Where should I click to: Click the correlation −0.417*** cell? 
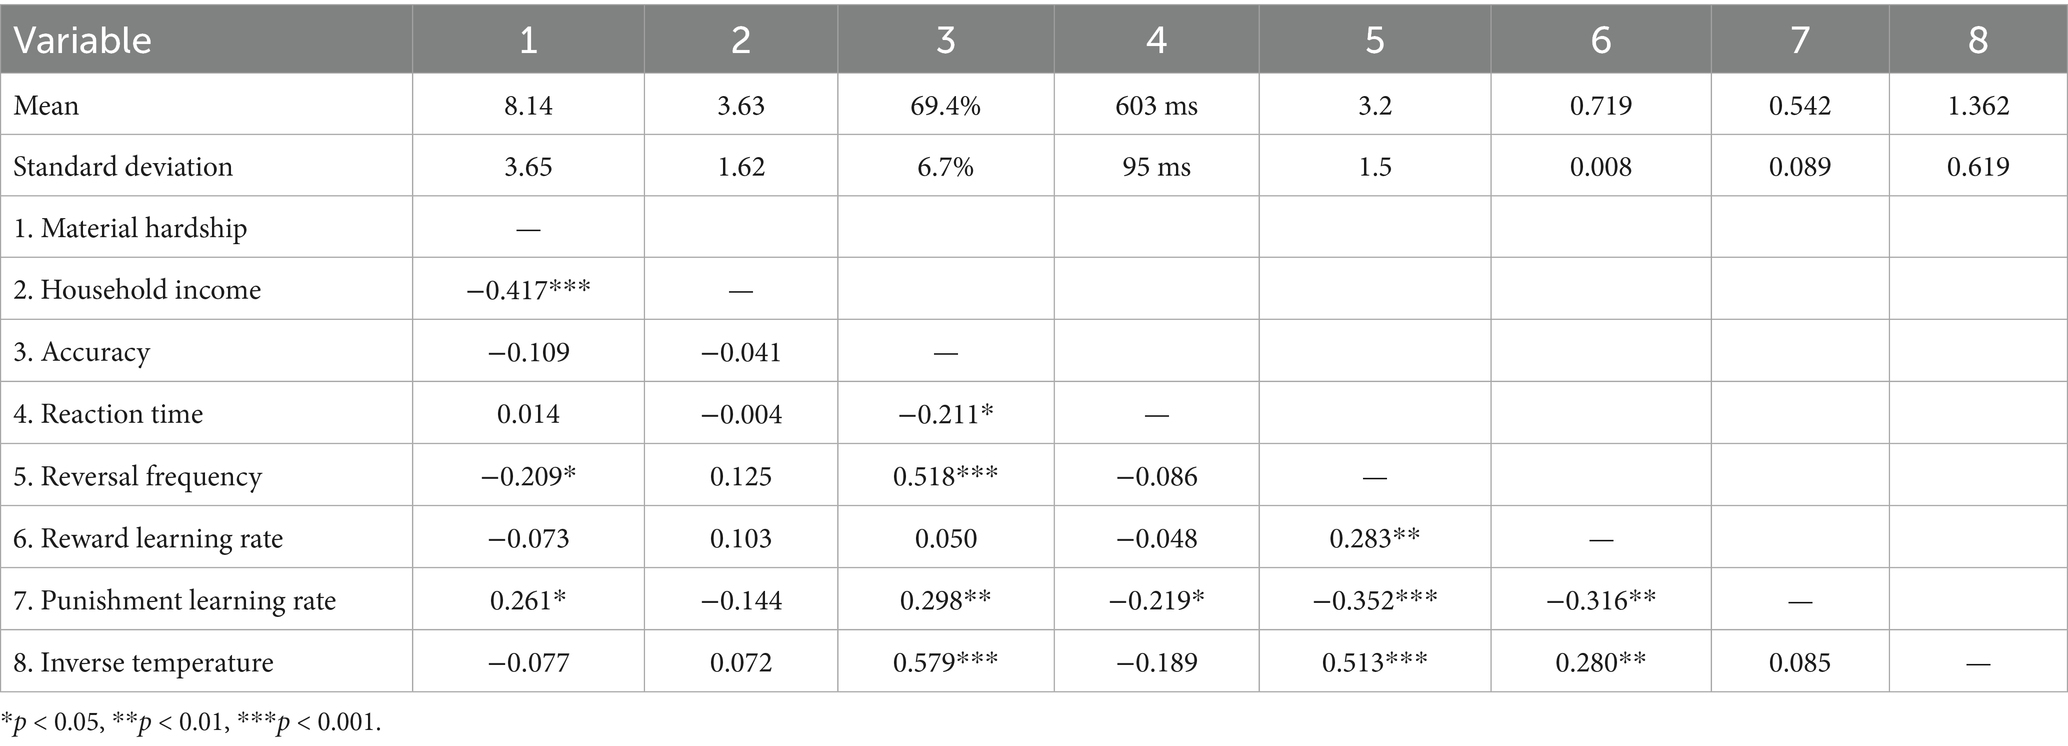pos(528,290)
